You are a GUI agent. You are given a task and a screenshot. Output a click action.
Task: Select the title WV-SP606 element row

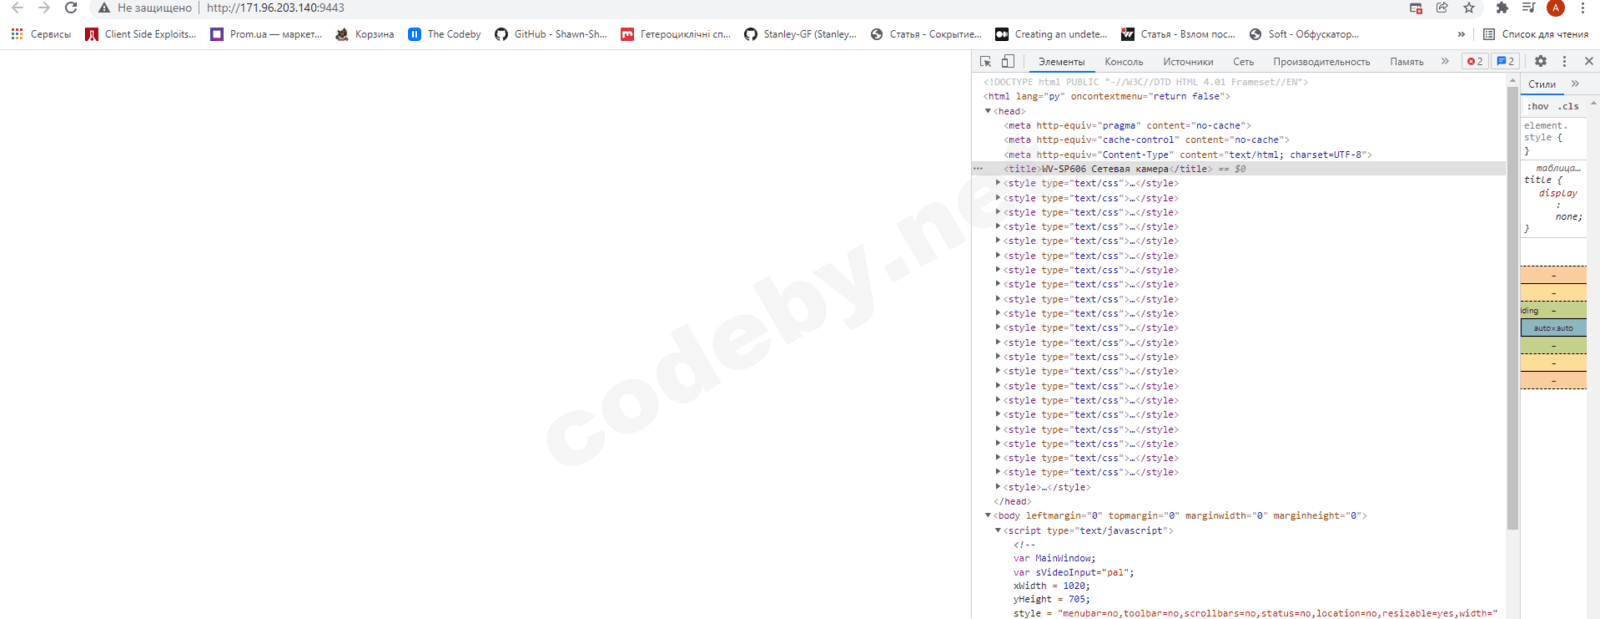1238,169
